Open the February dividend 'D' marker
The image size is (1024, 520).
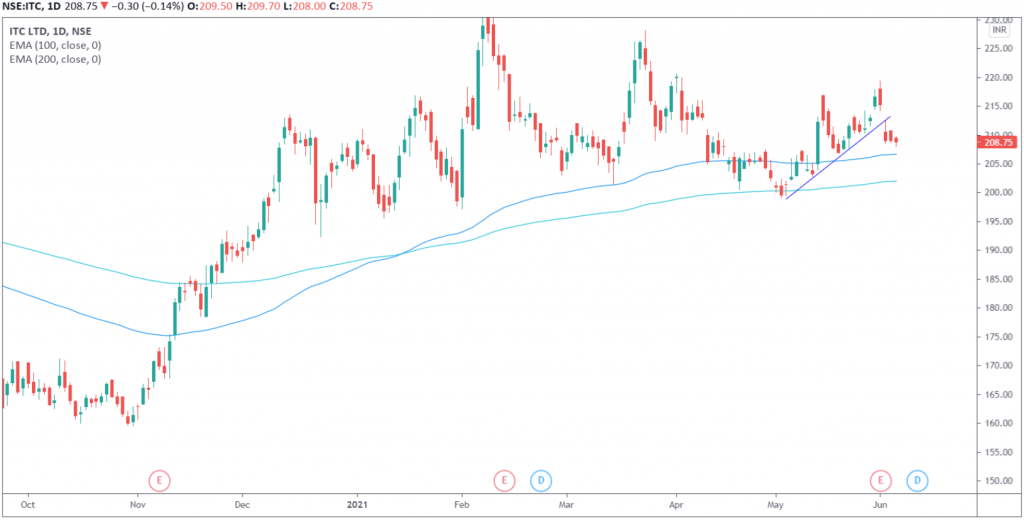[541, 481]
